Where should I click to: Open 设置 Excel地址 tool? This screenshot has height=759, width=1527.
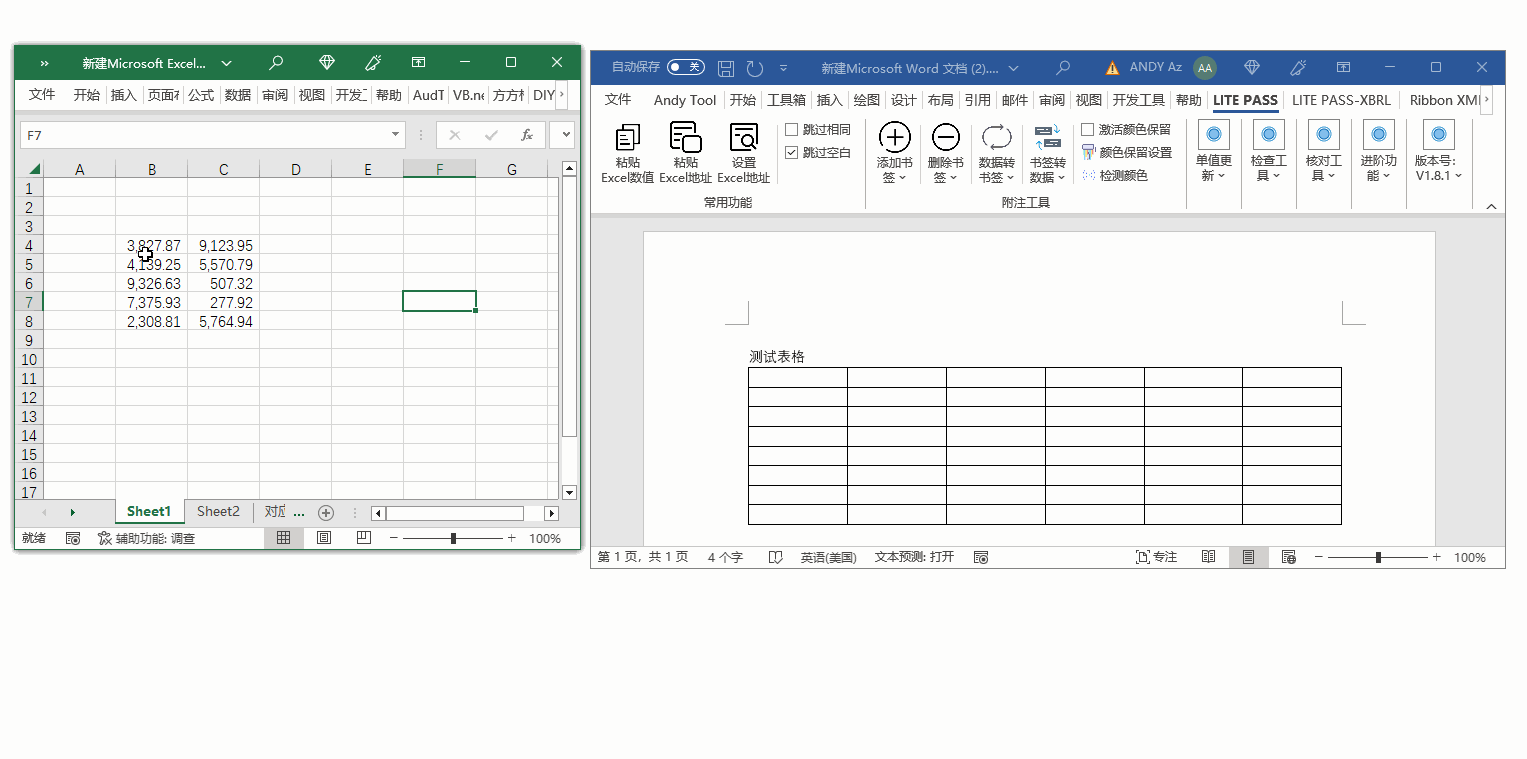(x=743, y=138)
